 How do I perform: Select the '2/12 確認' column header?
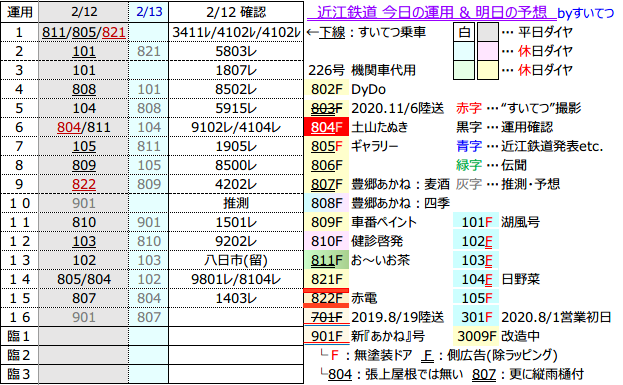click(236, 12)
